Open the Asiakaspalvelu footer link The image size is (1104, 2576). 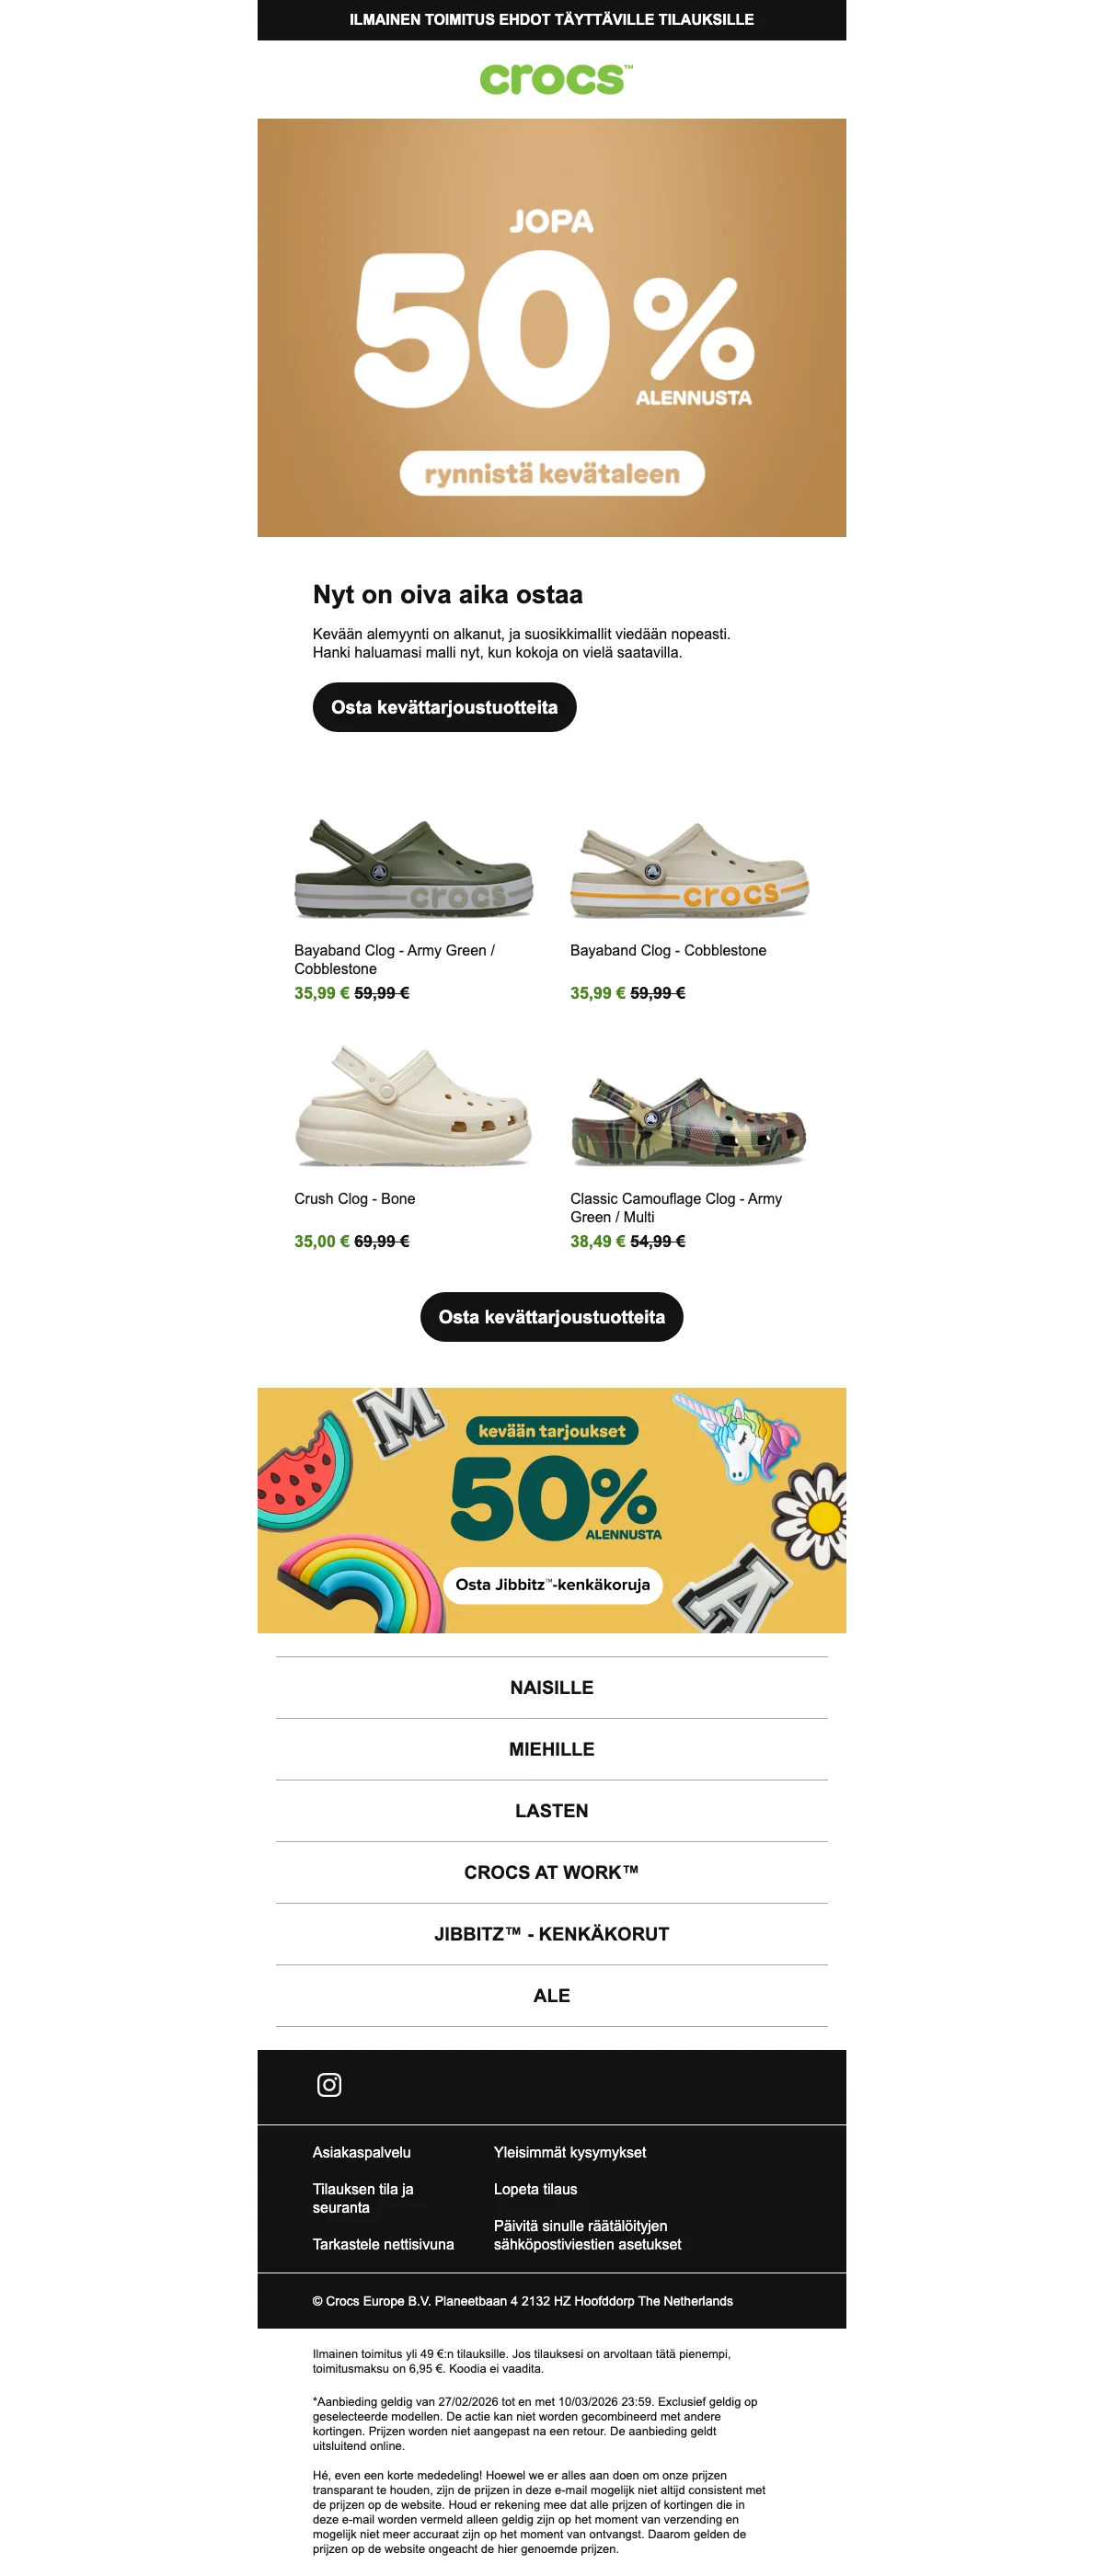point(362,2152)
